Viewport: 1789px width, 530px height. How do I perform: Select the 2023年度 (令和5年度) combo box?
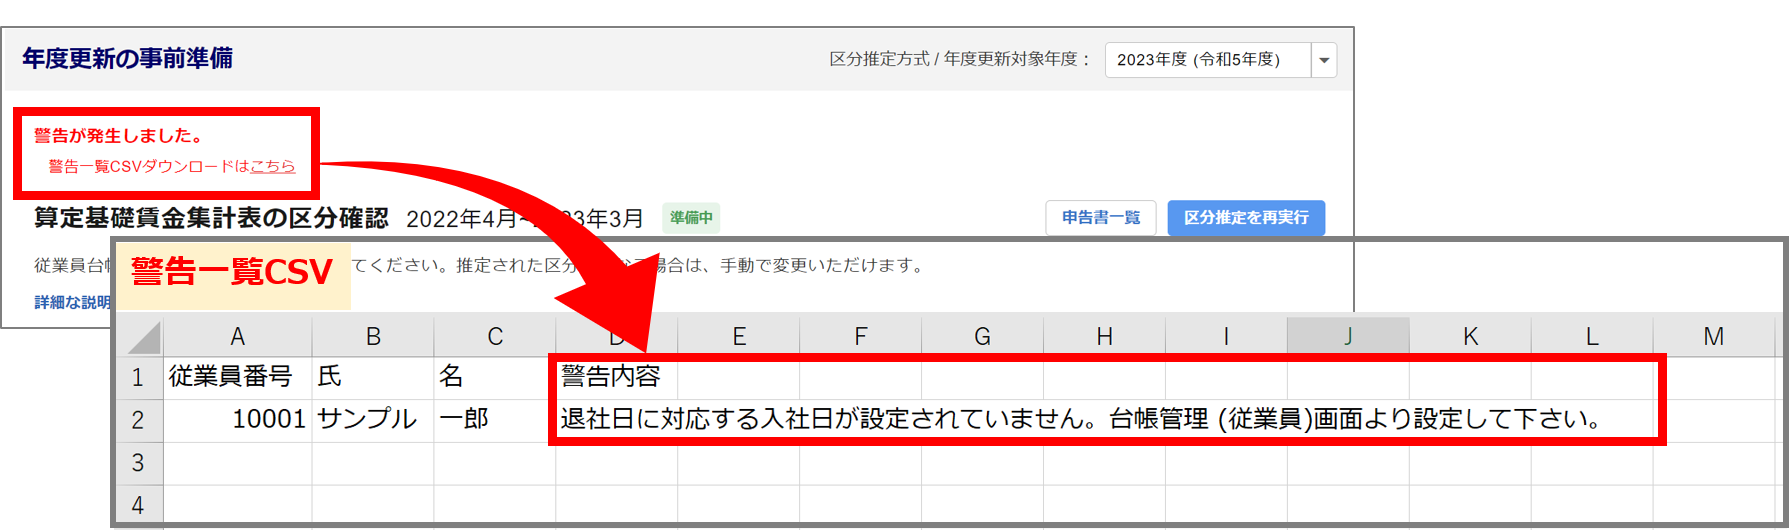coord(1207,60)
